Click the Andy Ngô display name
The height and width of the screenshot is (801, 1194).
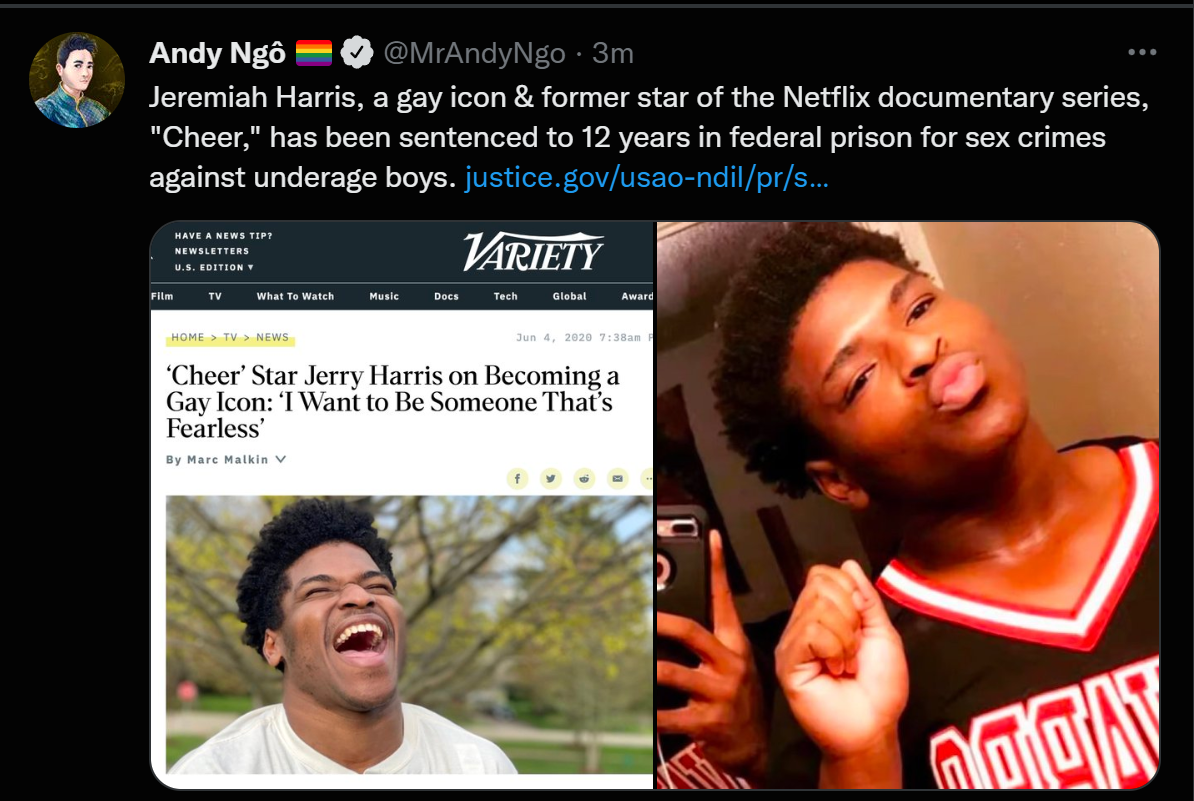pyautogui.click(x=217, y=53)
